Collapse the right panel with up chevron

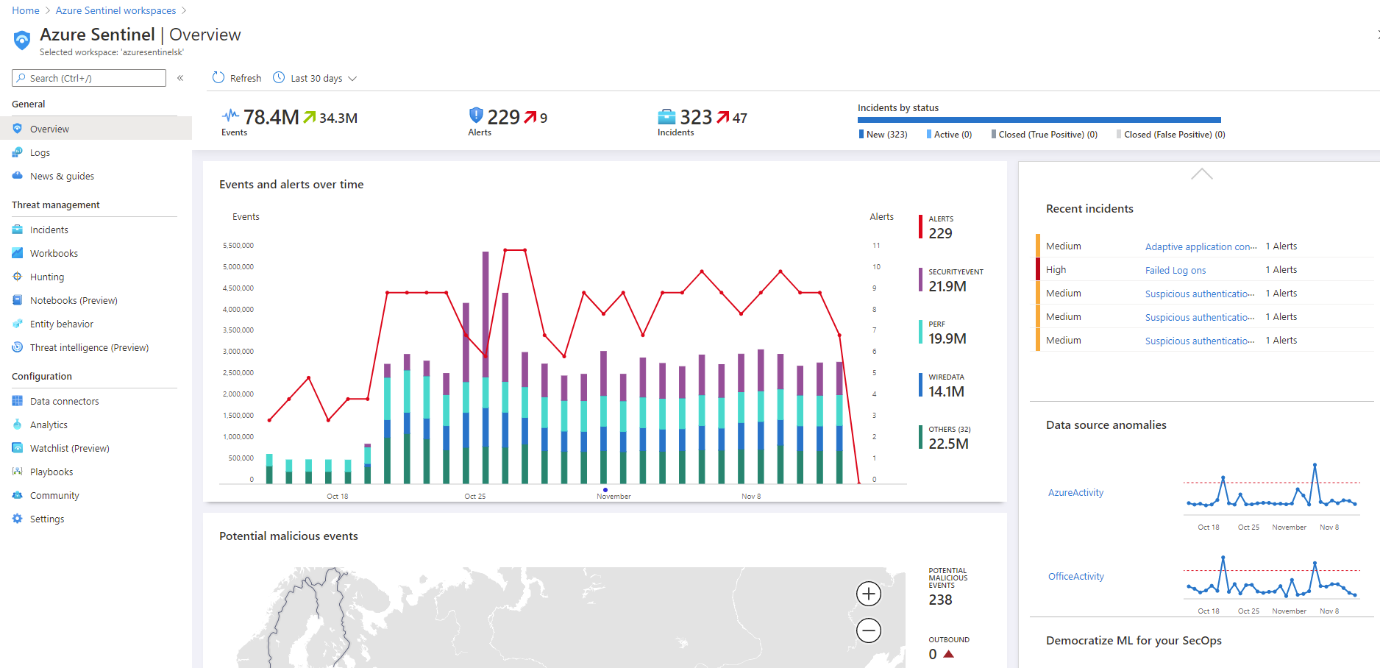[1202, 174]
